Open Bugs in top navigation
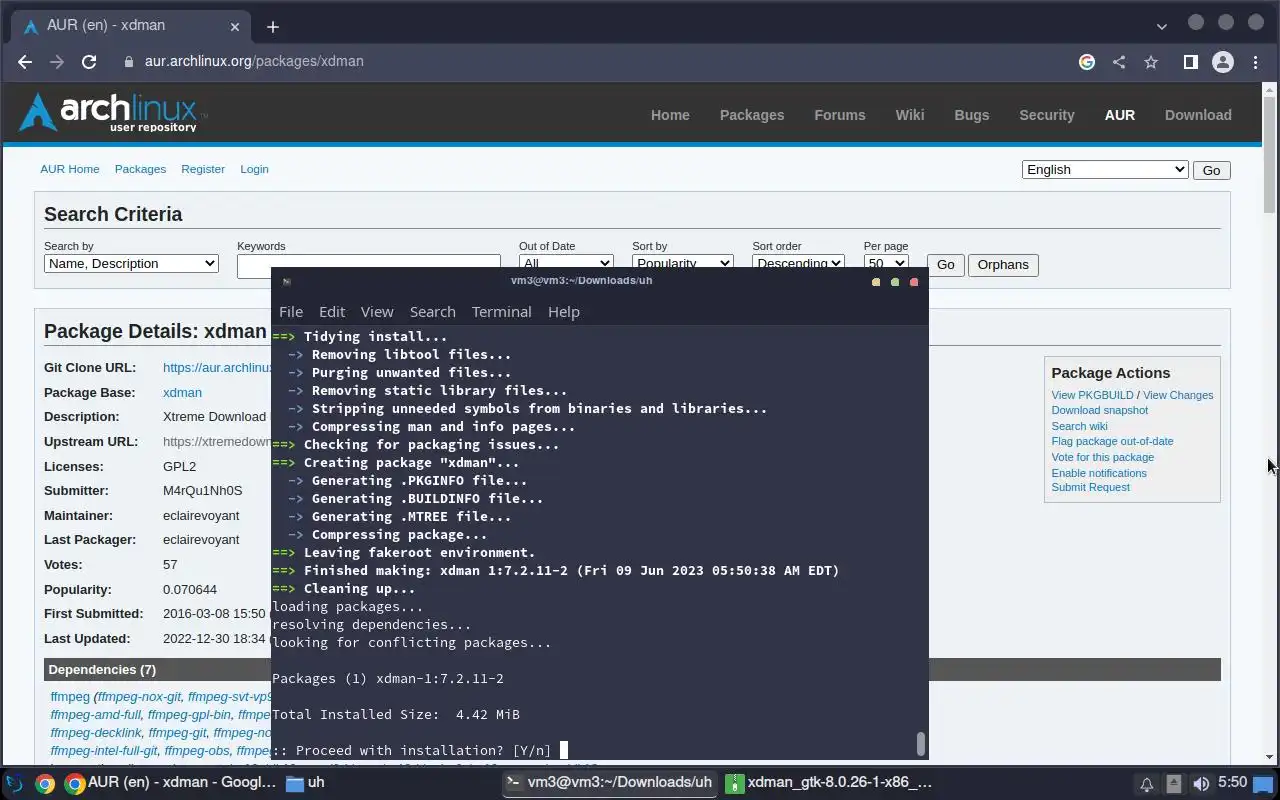This screenshot has width=1280, height=800. [x=972, y=115]
